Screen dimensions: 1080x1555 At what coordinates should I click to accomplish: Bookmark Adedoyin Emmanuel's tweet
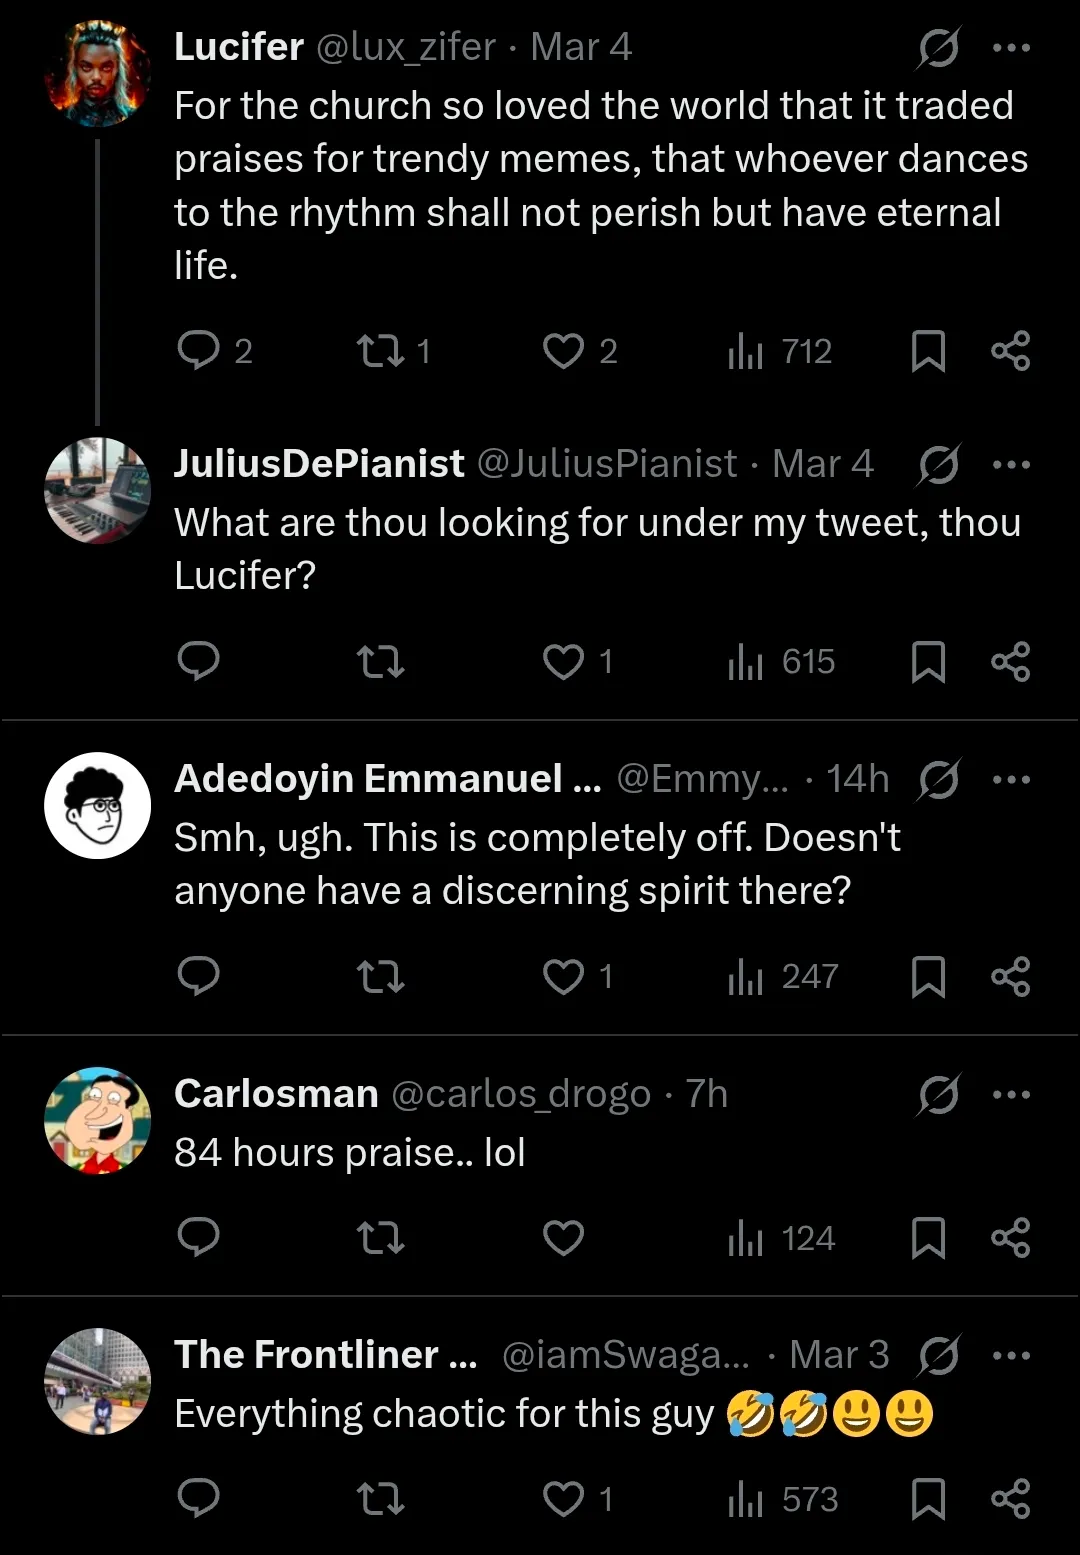928,977
